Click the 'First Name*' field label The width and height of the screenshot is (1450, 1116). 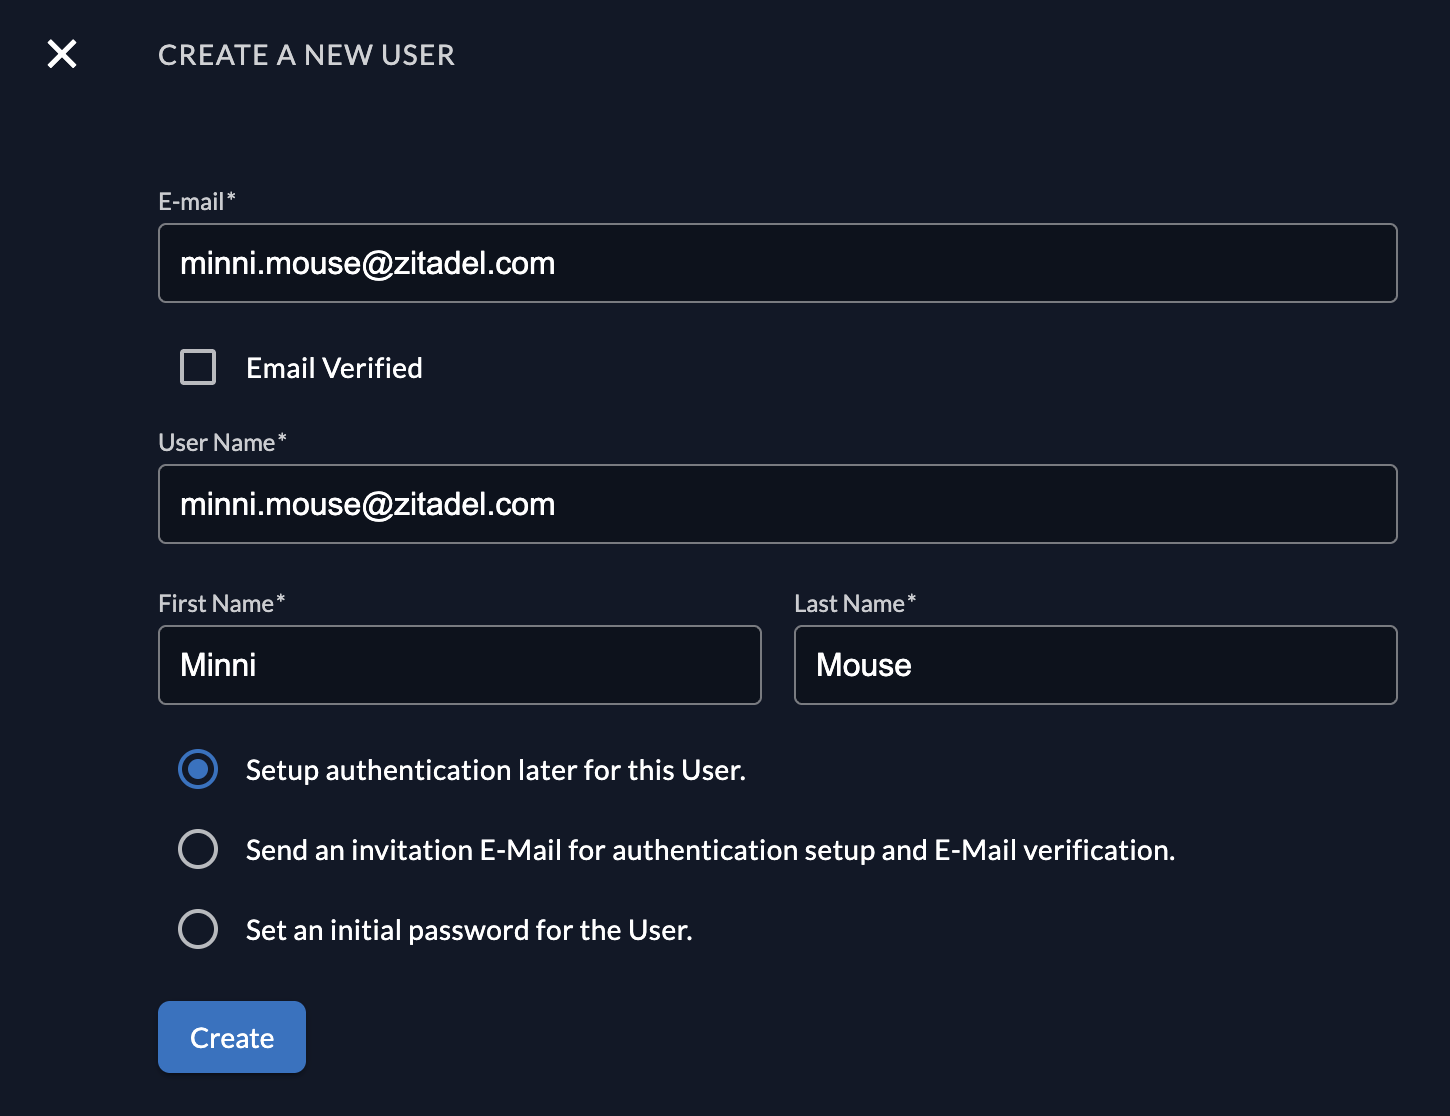221,604
